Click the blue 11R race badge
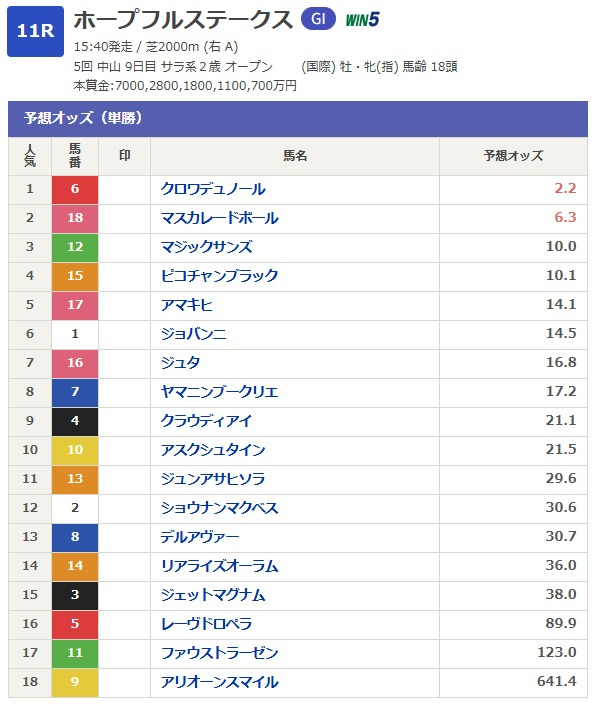This screenshot has height=707, width=595. tap(35, 31)
